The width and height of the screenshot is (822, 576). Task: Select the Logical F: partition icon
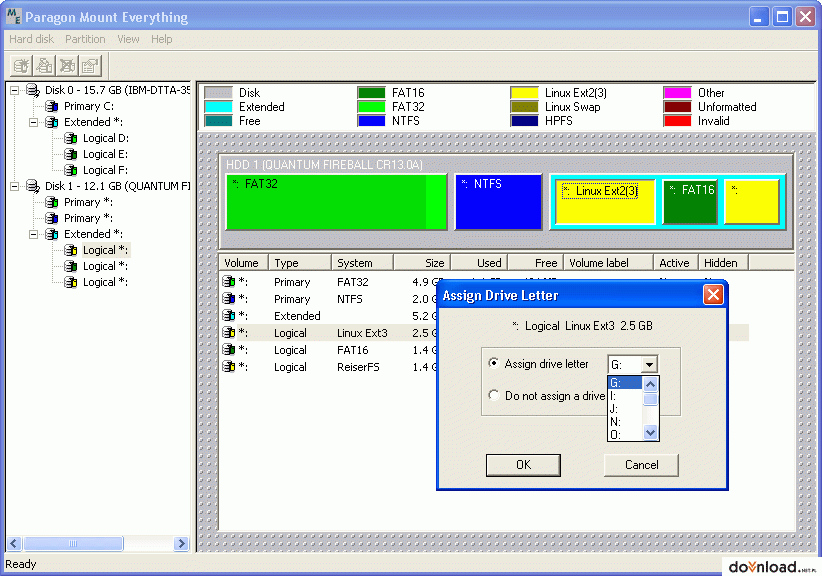(71, 170)
